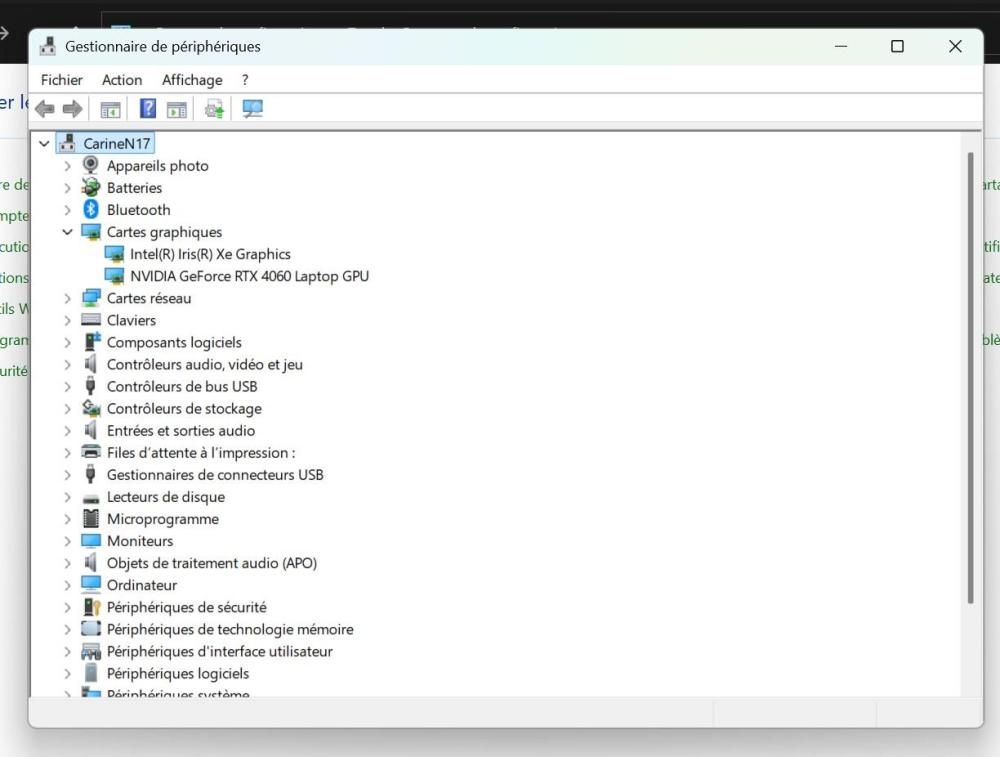Click the Cartes graphiques display icon

coord(91,232)
